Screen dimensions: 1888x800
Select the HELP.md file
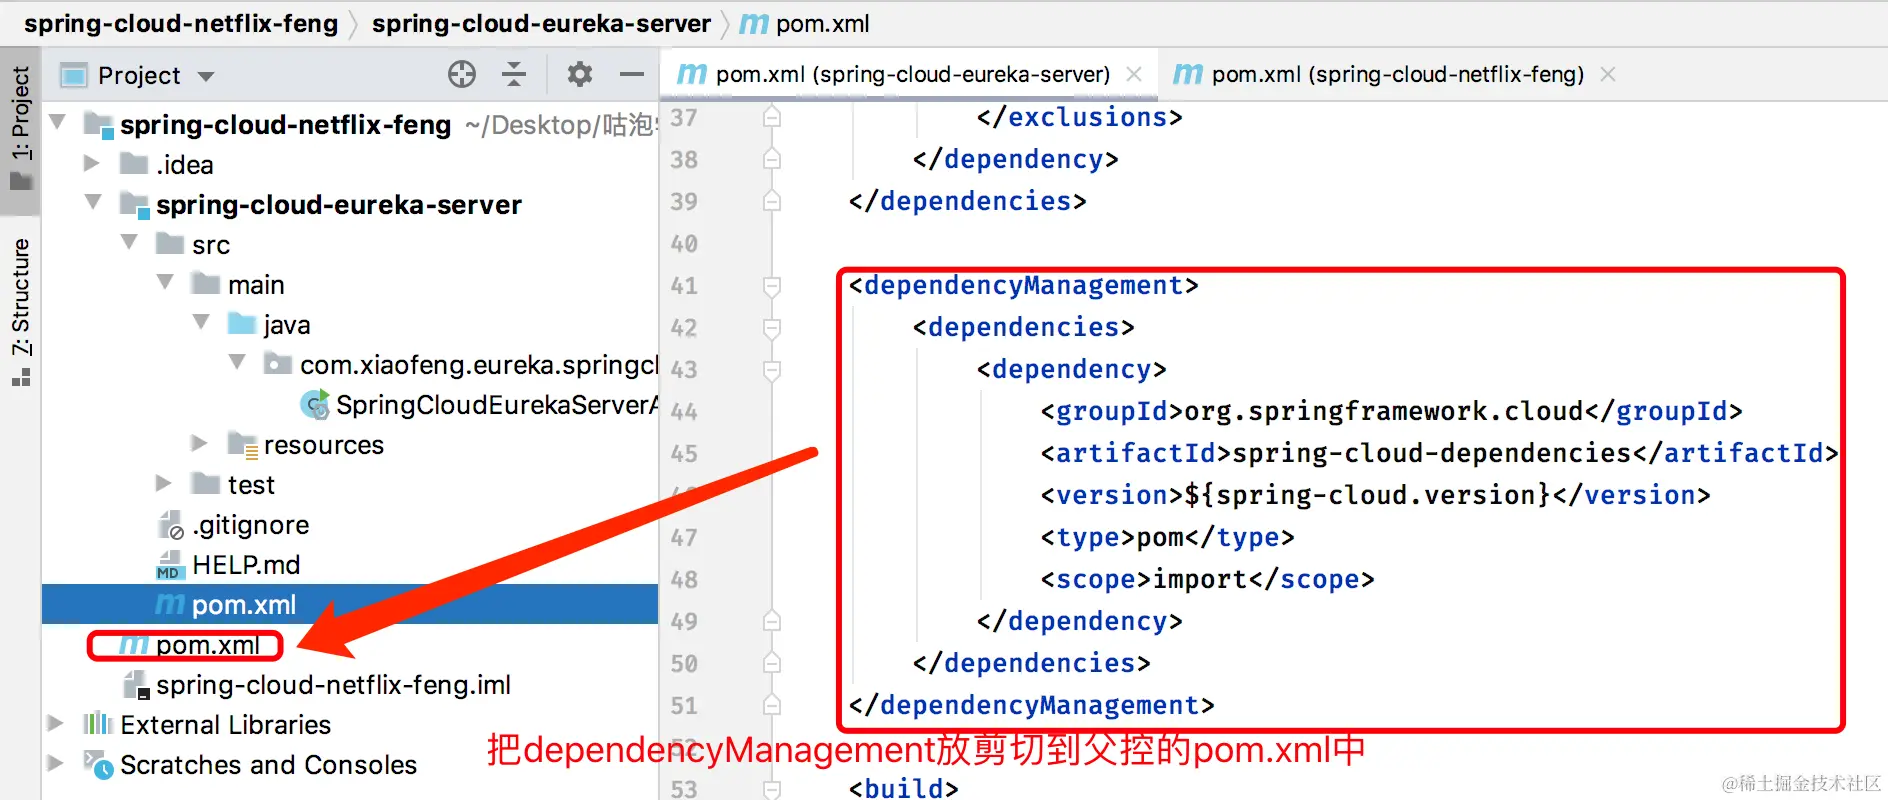tap(228, 564)
